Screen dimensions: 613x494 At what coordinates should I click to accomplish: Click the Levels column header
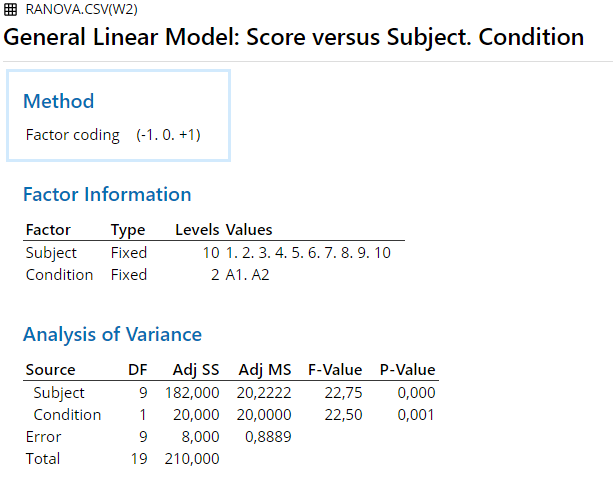point(197,230)
